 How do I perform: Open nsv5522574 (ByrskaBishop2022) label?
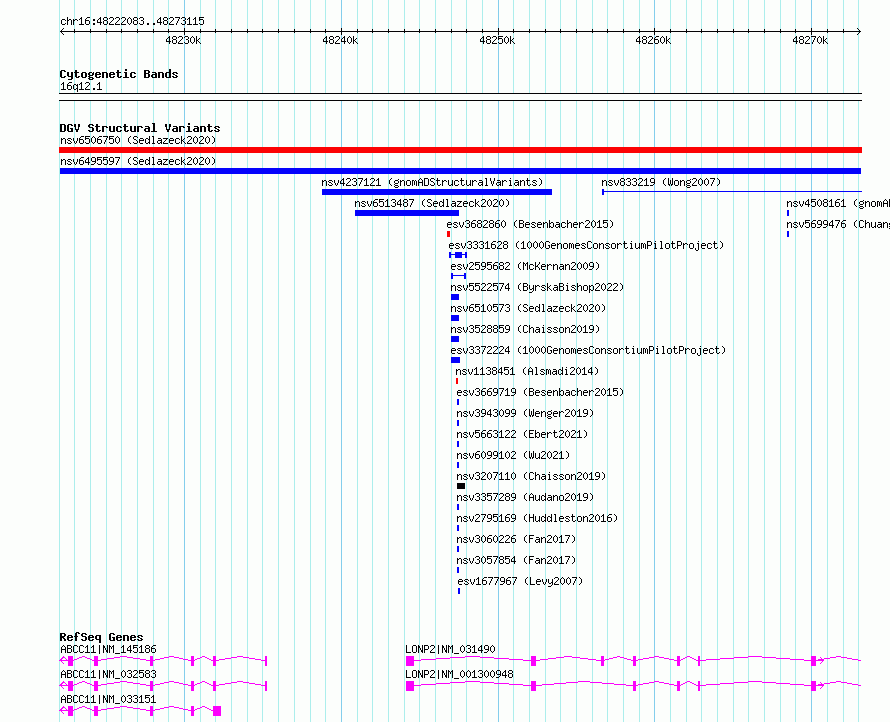537,287
